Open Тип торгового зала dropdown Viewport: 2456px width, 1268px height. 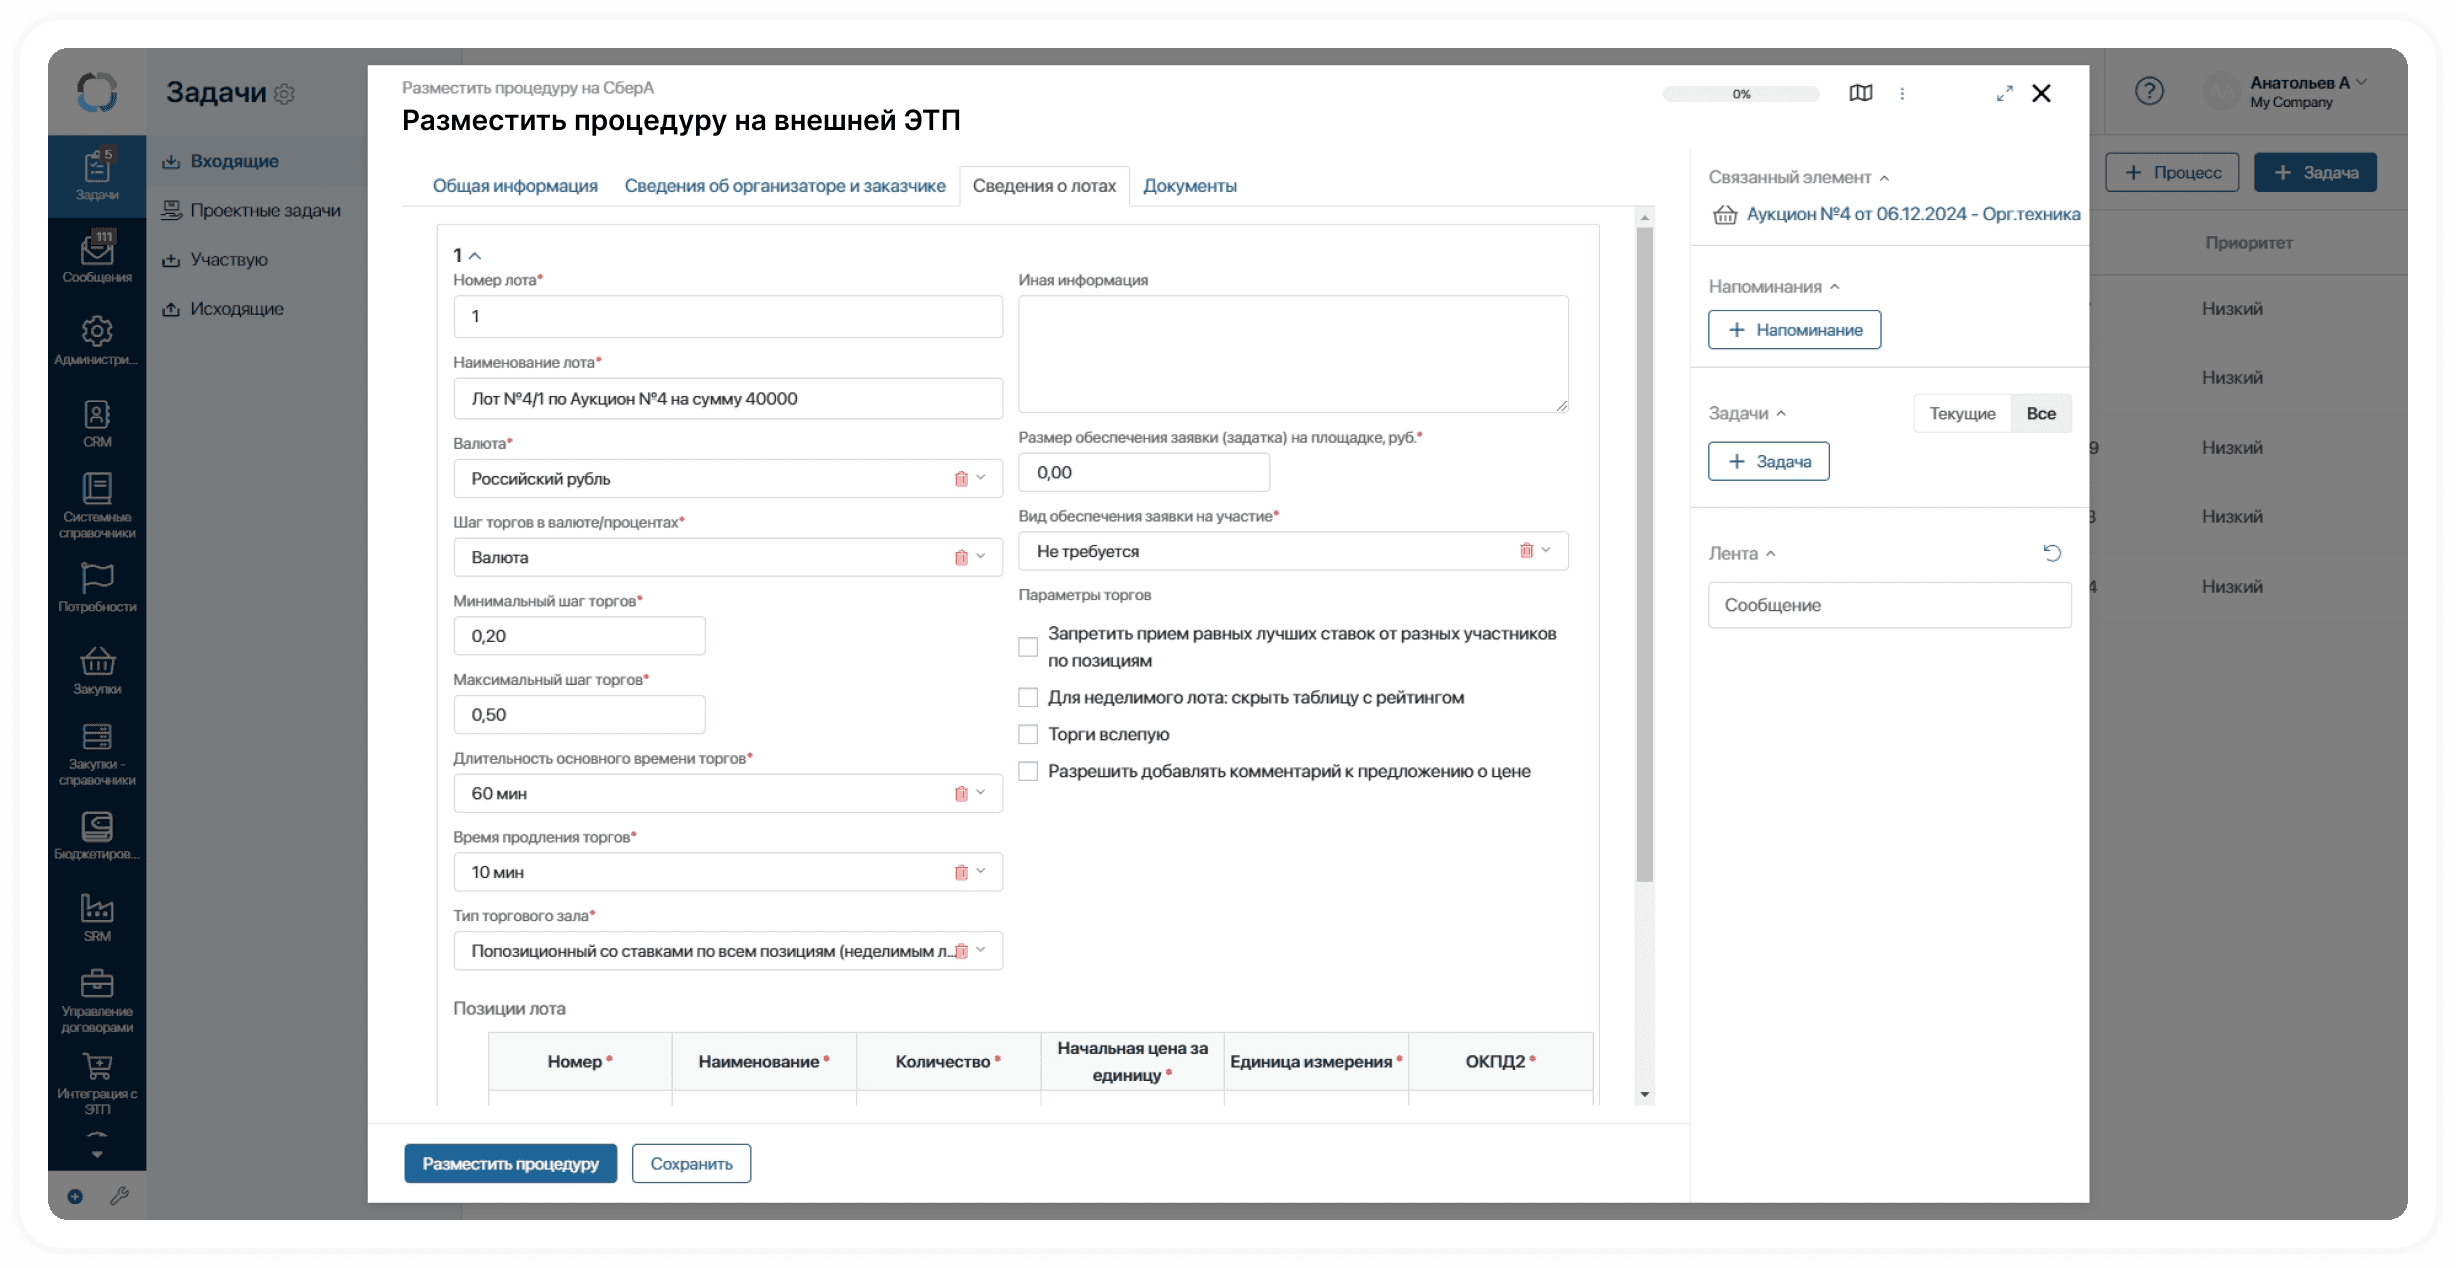tap(981, 951)
